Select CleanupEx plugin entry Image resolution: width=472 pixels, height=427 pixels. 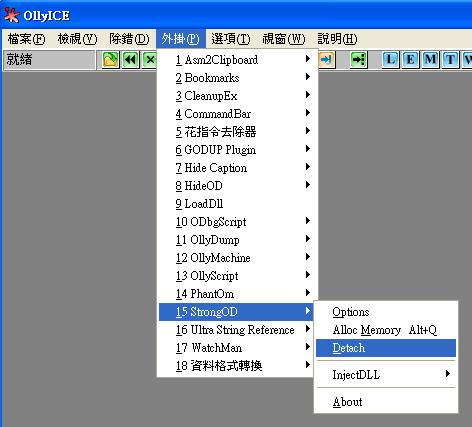tap(236, 96)
